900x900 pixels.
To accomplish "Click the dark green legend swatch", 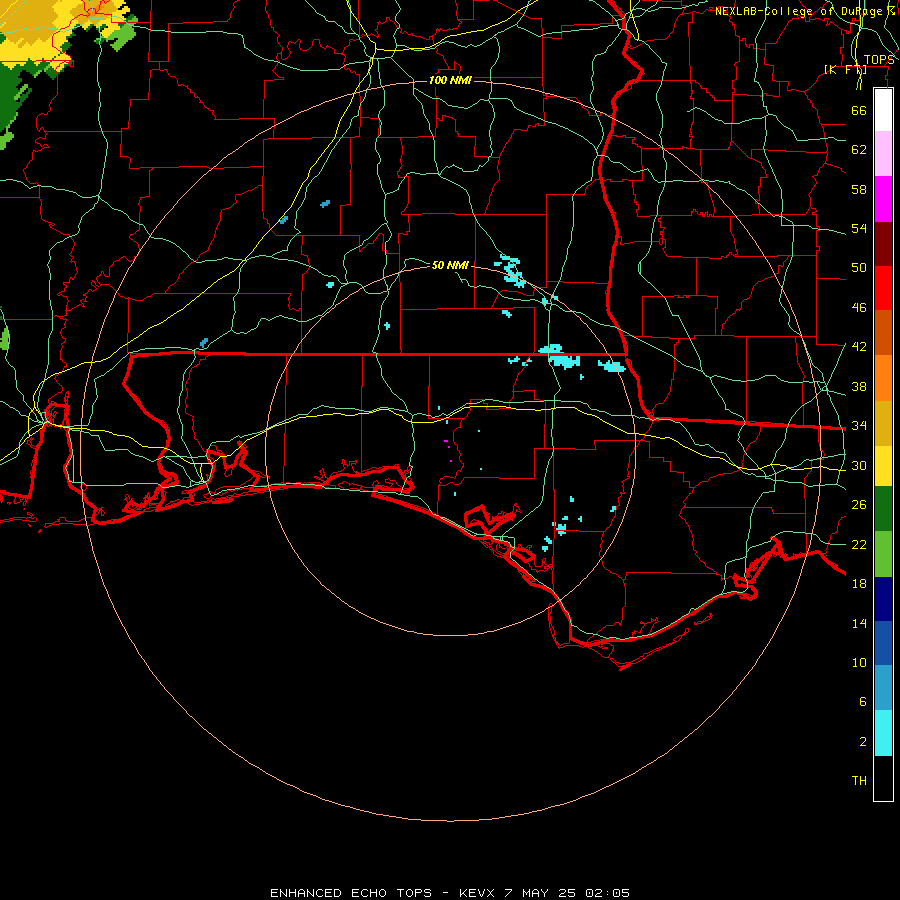I will [883, 509].
